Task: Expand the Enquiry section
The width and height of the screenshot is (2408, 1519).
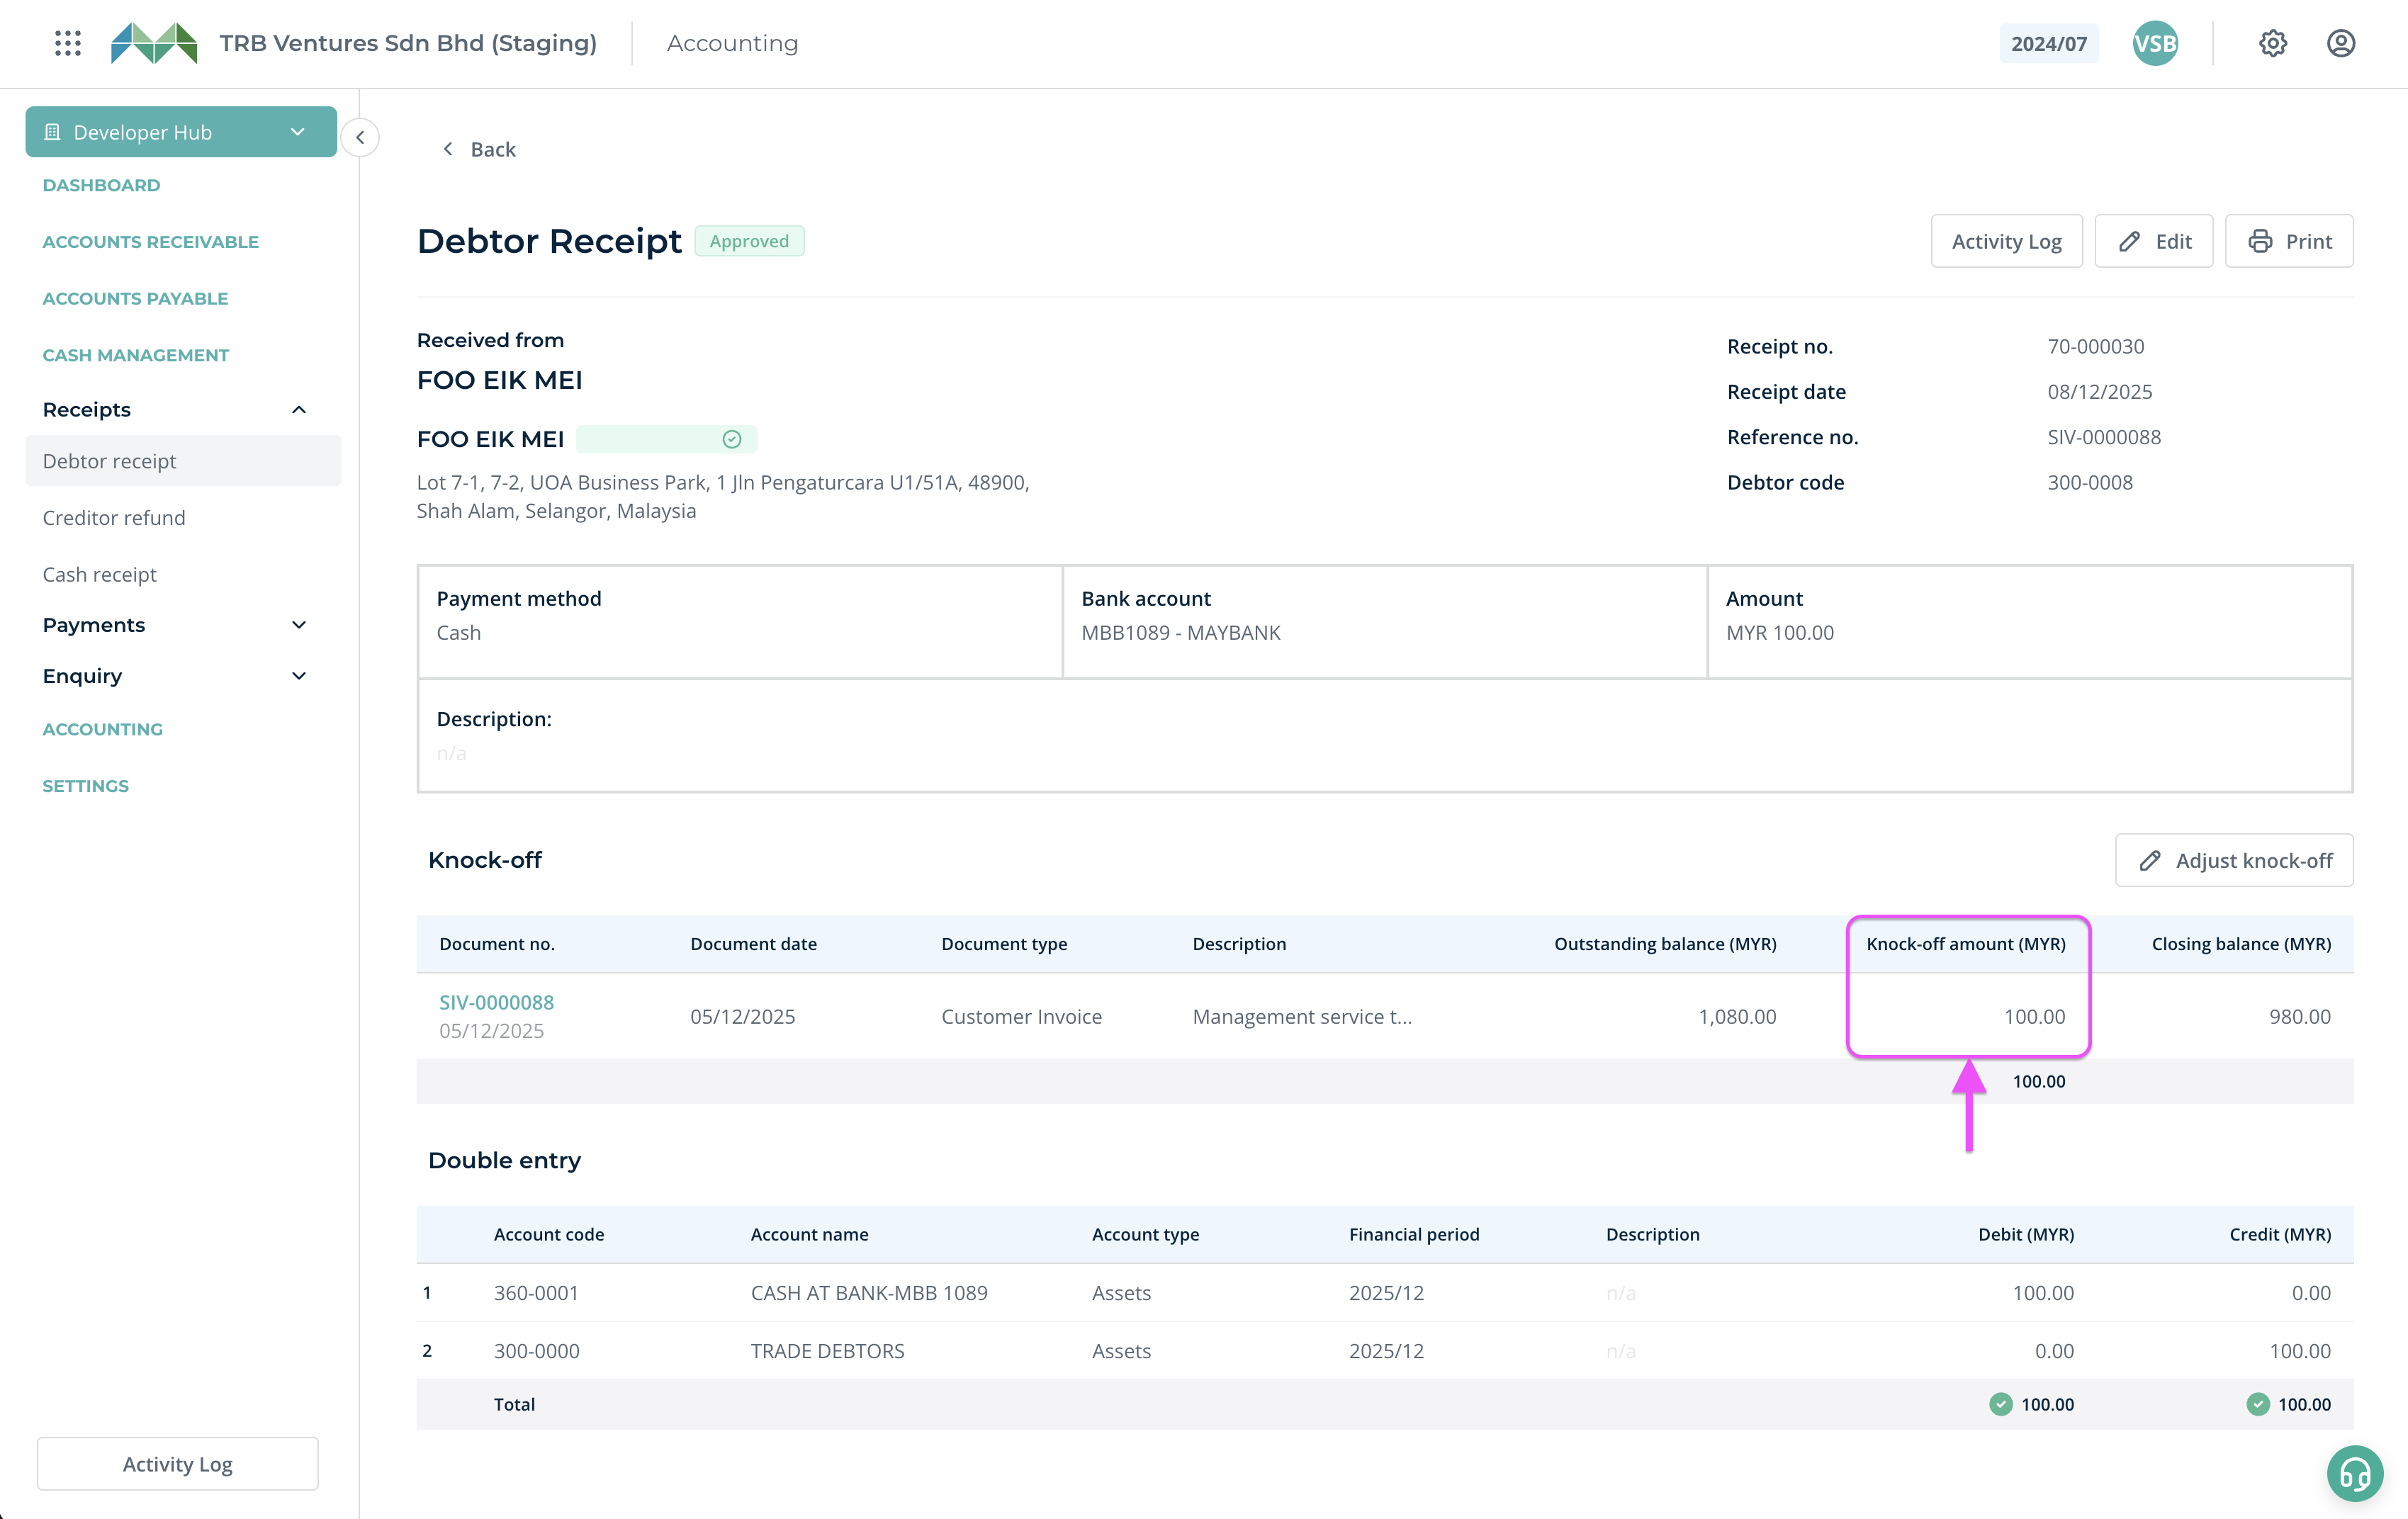Action: click(x=298, y=676)
